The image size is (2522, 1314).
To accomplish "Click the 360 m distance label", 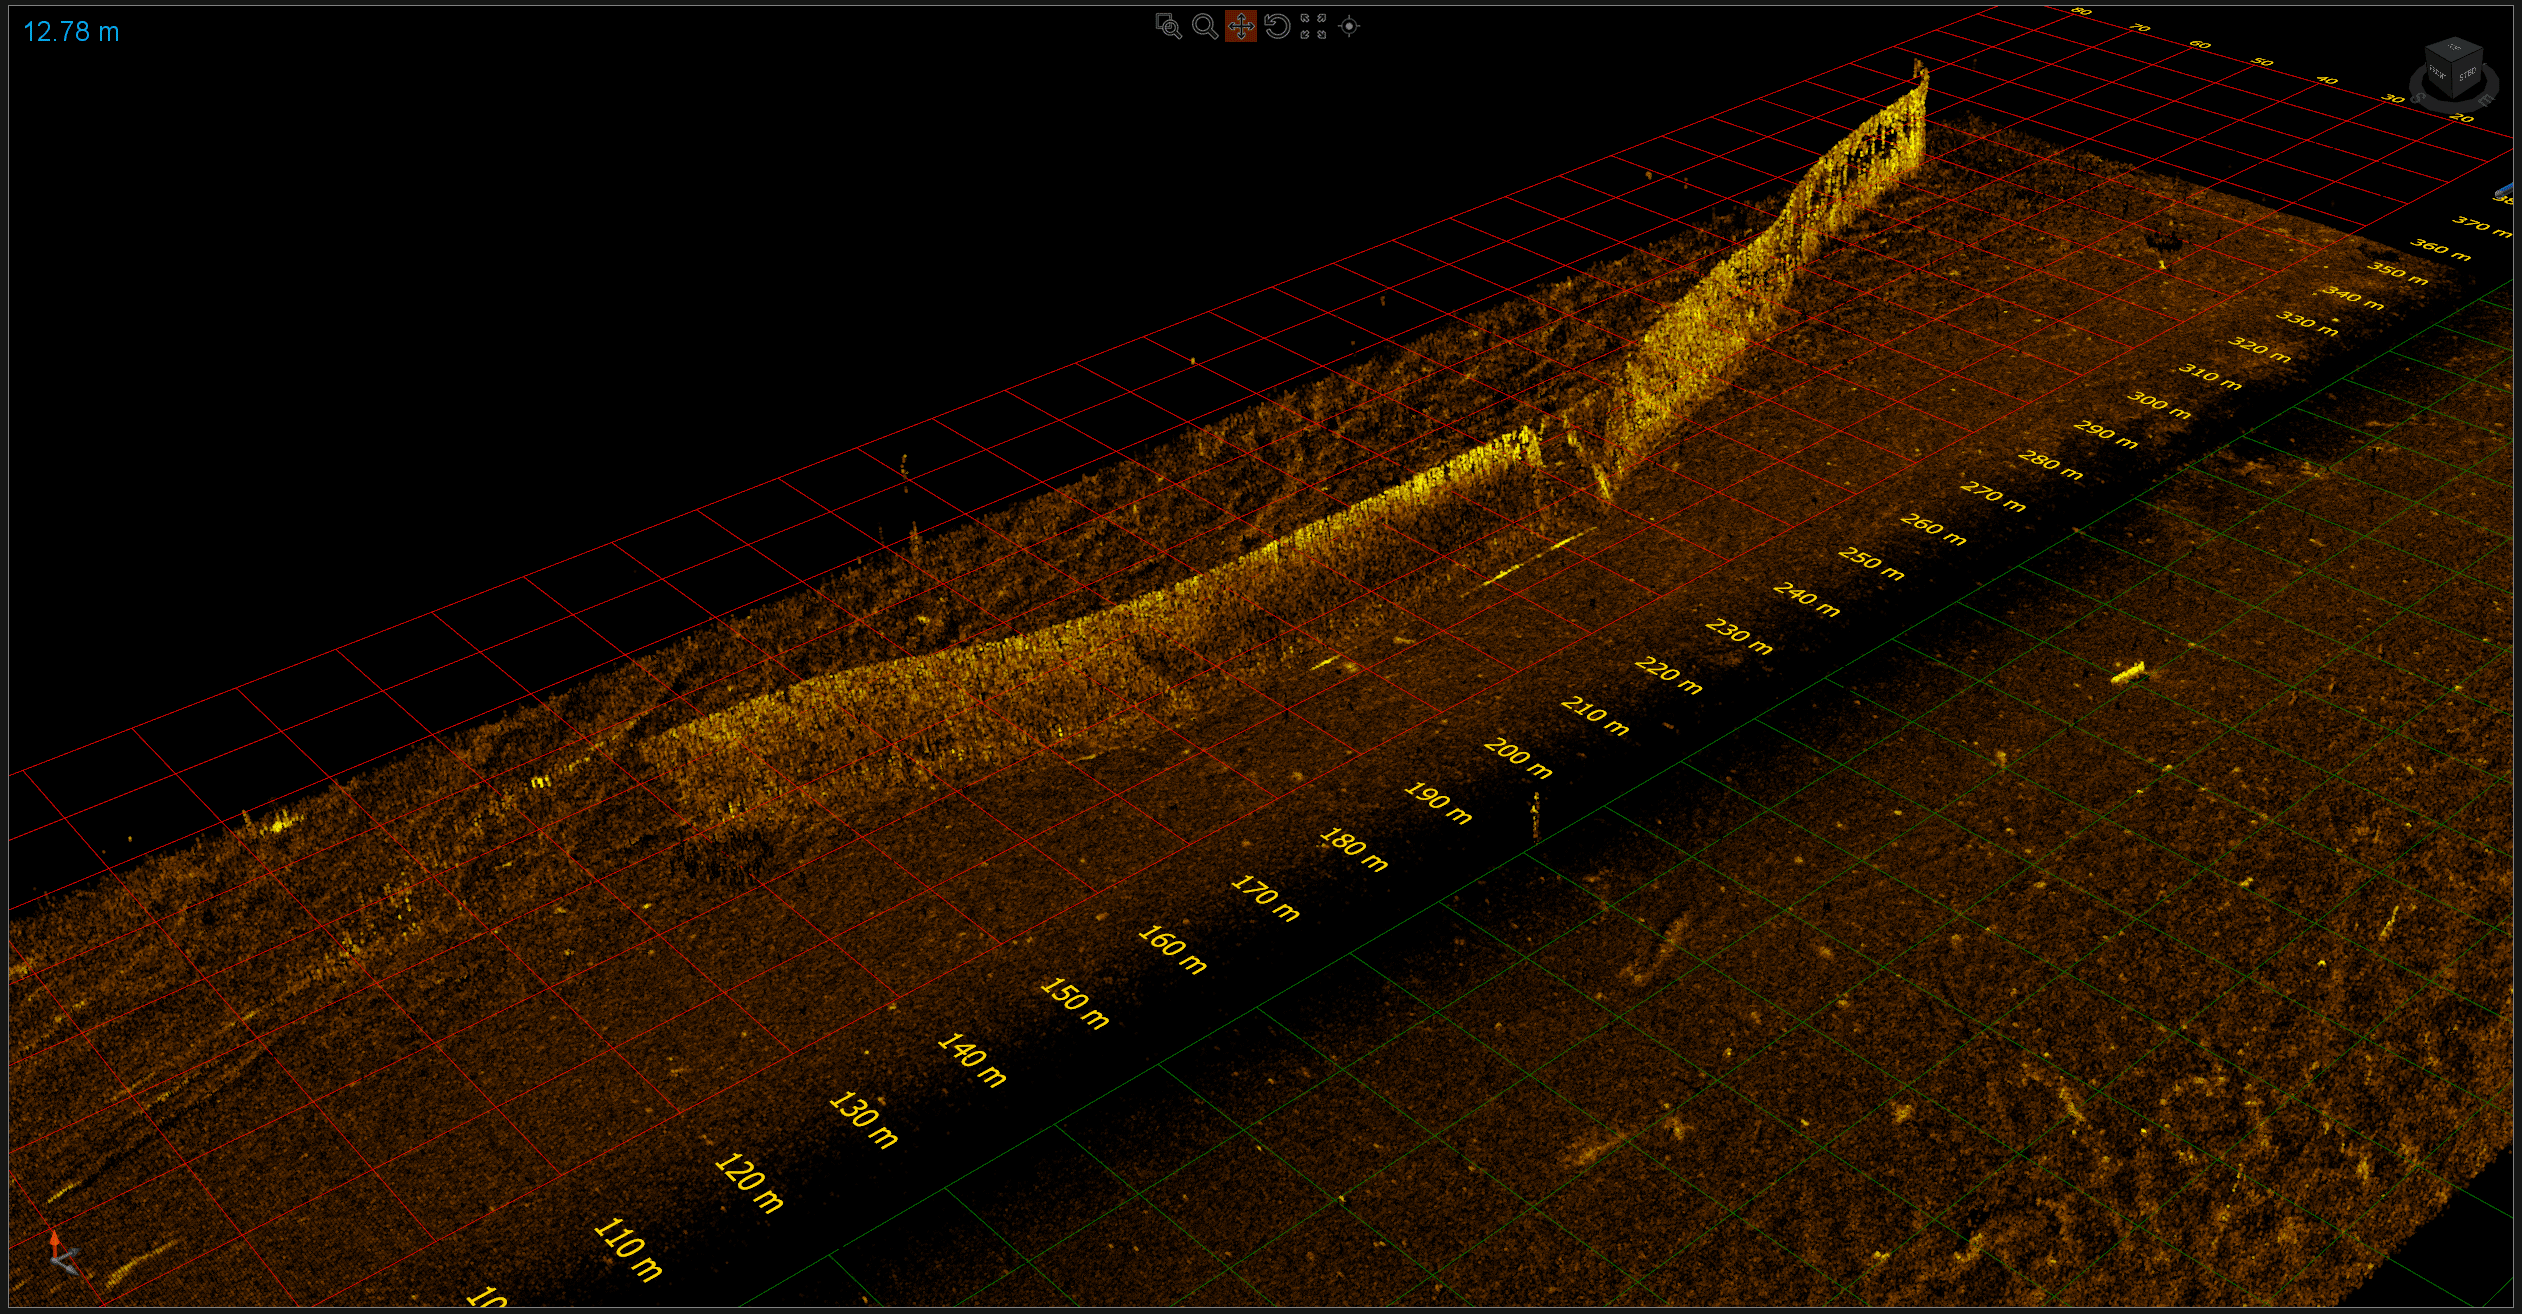I will (2440, 249).
